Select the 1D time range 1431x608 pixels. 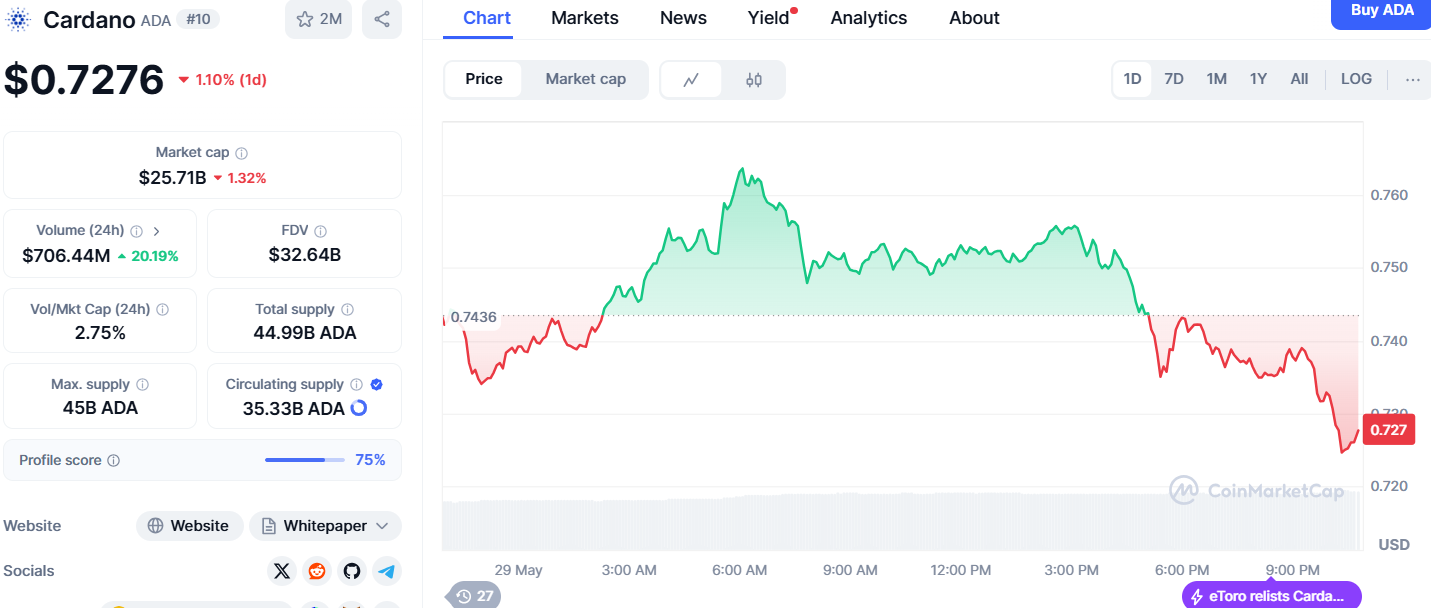[x=1132, y=79]
